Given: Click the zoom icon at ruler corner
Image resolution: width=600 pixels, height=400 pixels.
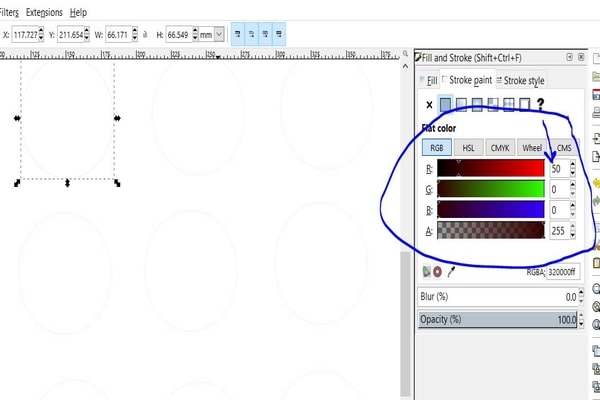Looking at the screenshot, I should (405, 54).
